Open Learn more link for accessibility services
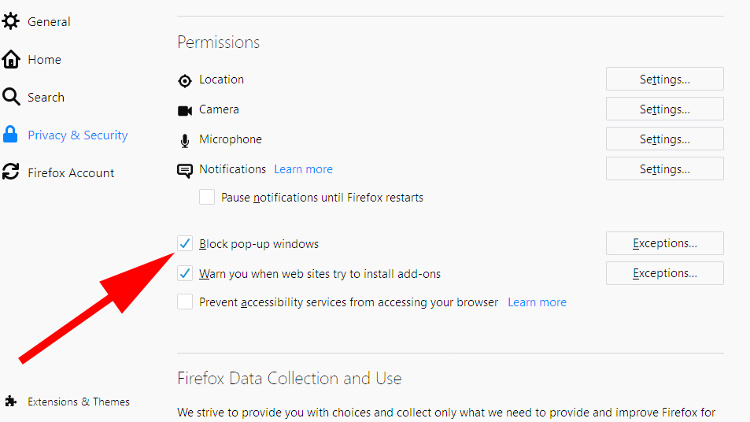The width and height of the screenshot is (750, 422). click(537, 302)
